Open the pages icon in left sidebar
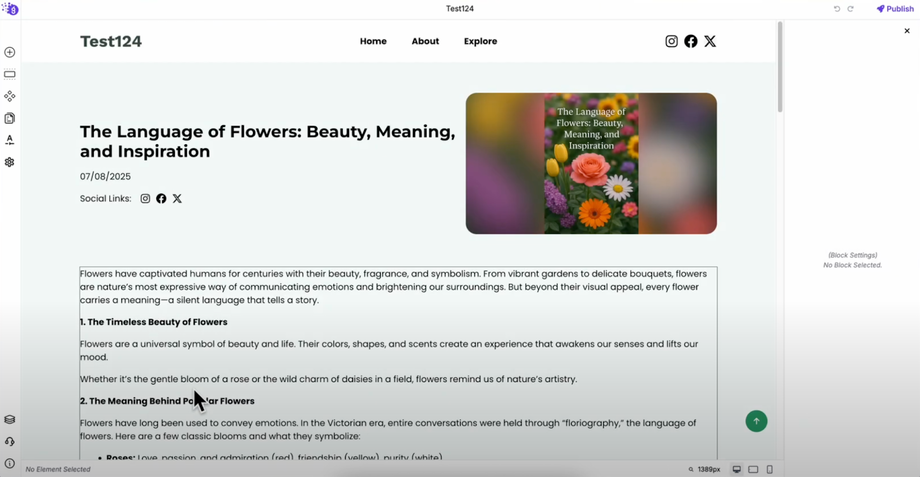Image resolution: width=920 pixels, height=477 pixels. (9, 119)
